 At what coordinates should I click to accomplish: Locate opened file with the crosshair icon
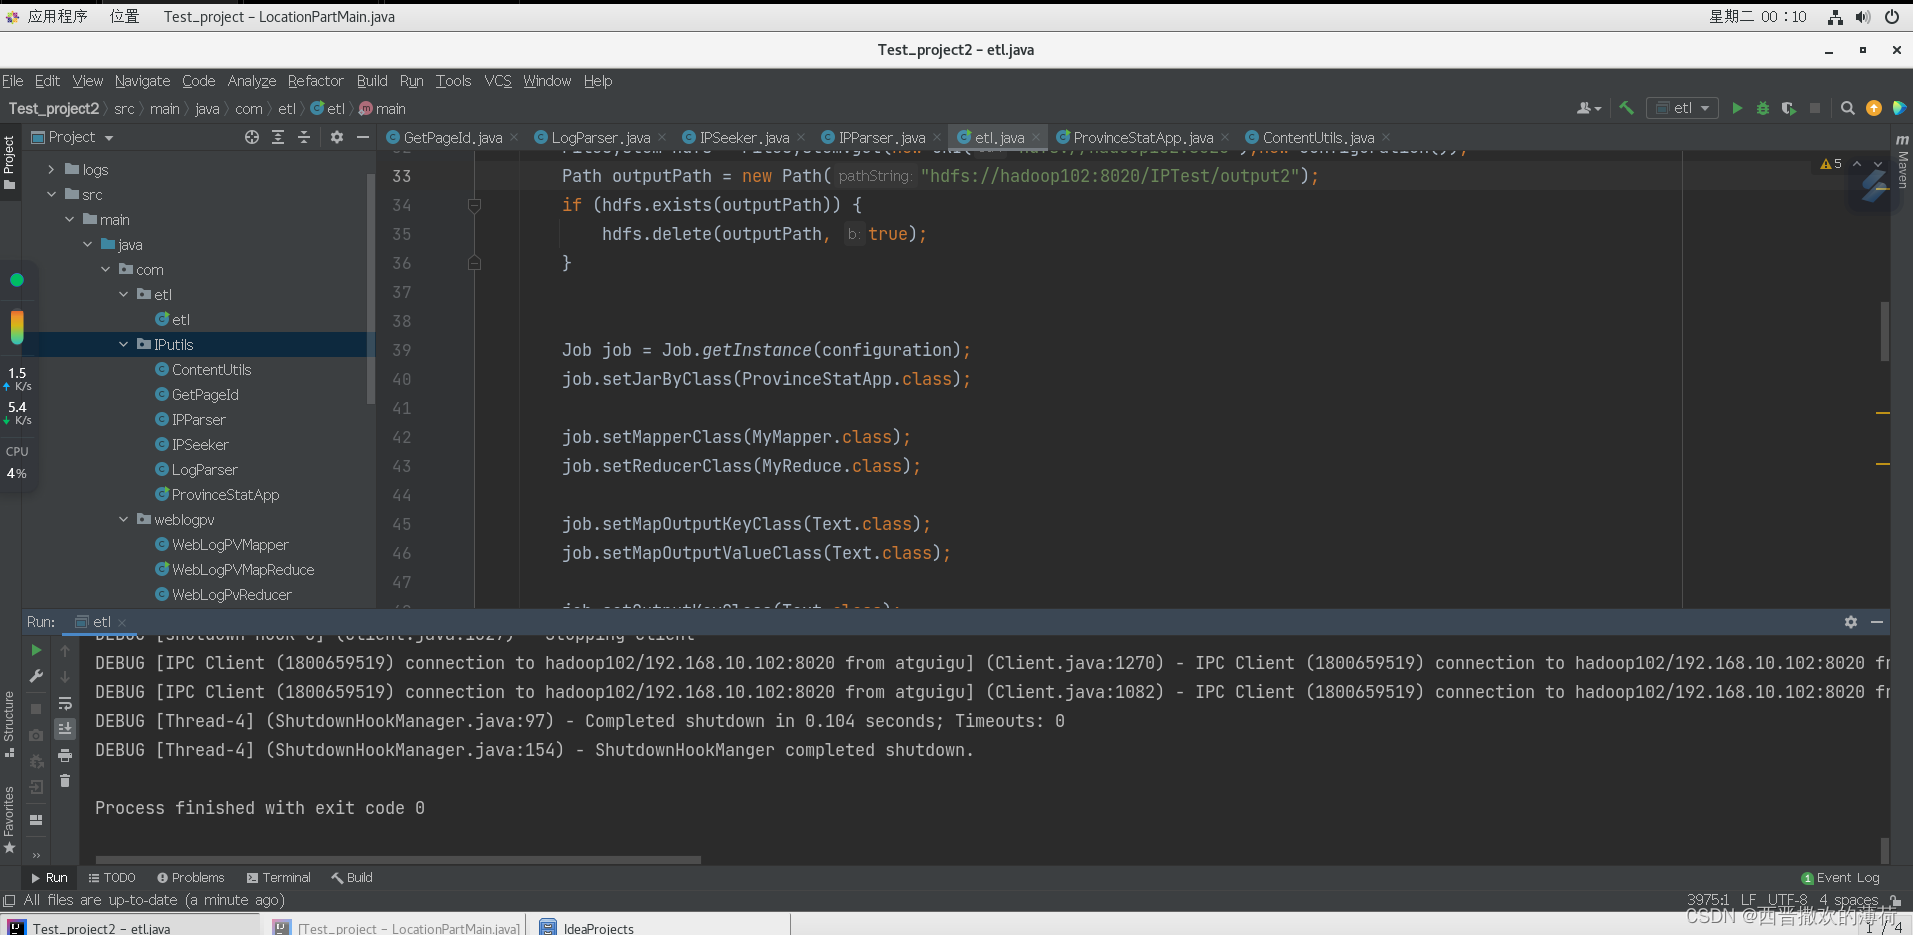click(252, 137)
